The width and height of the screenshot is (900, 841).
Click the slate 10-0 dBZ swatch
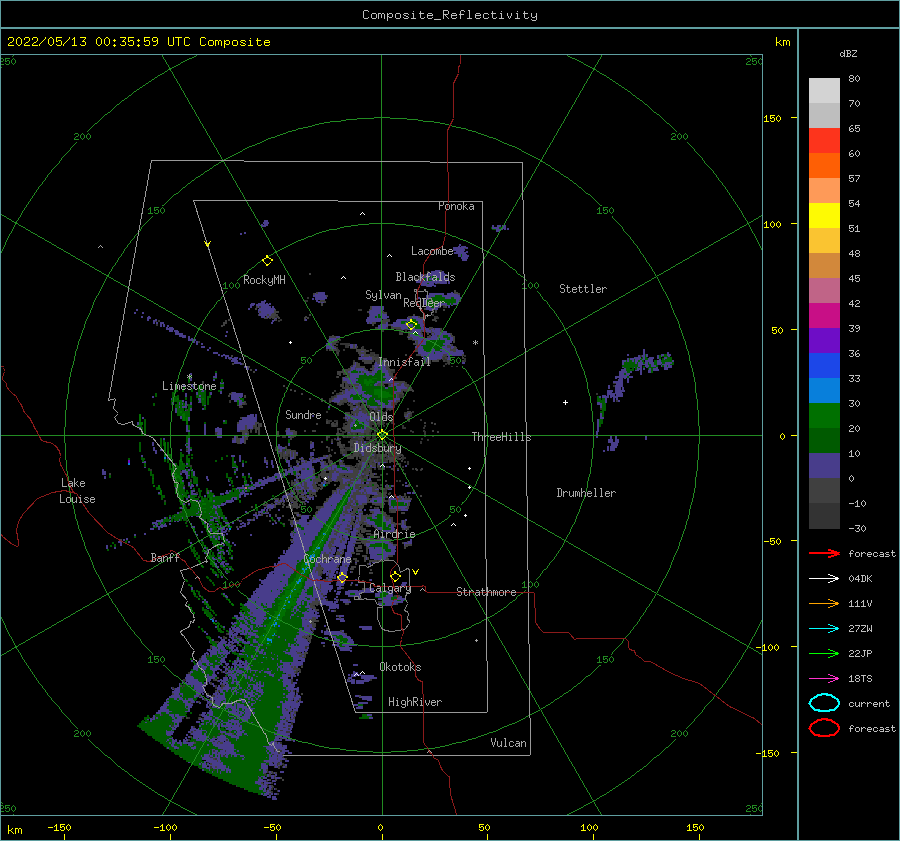click(824, 465)
